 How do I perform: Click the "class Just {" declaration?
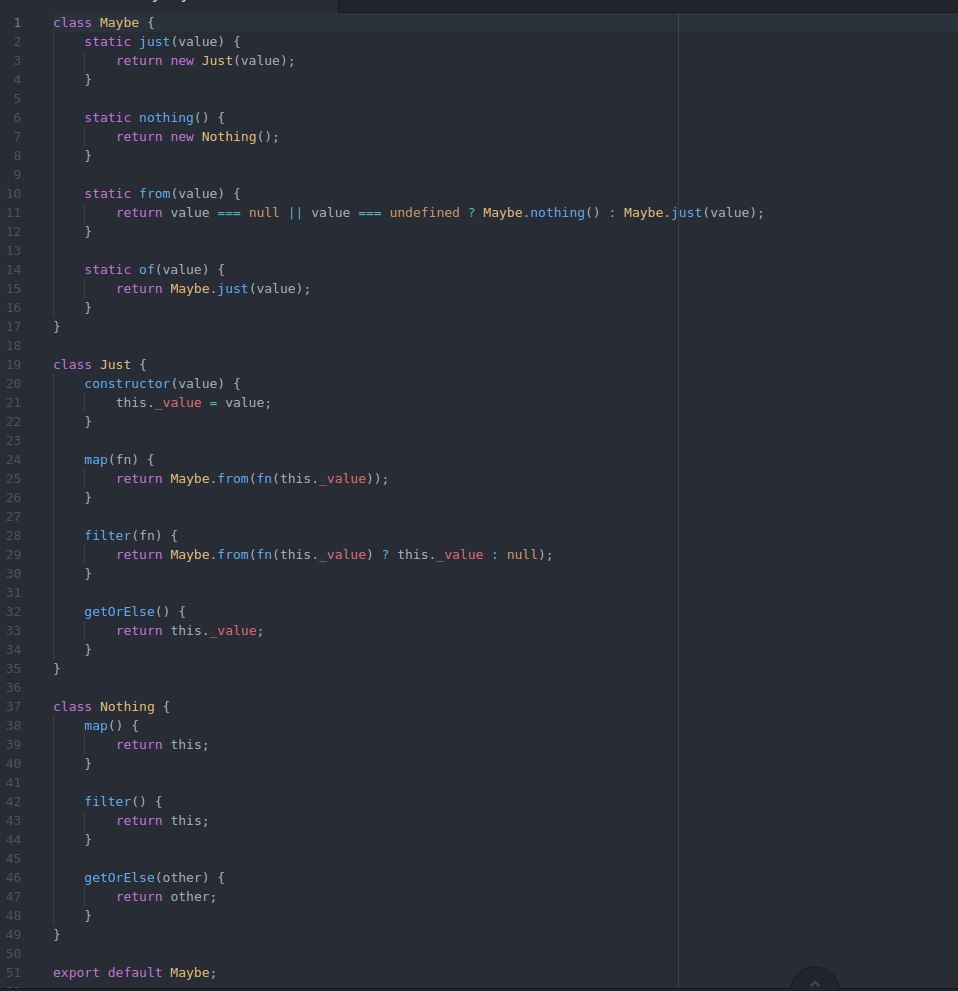pos(100,365)
